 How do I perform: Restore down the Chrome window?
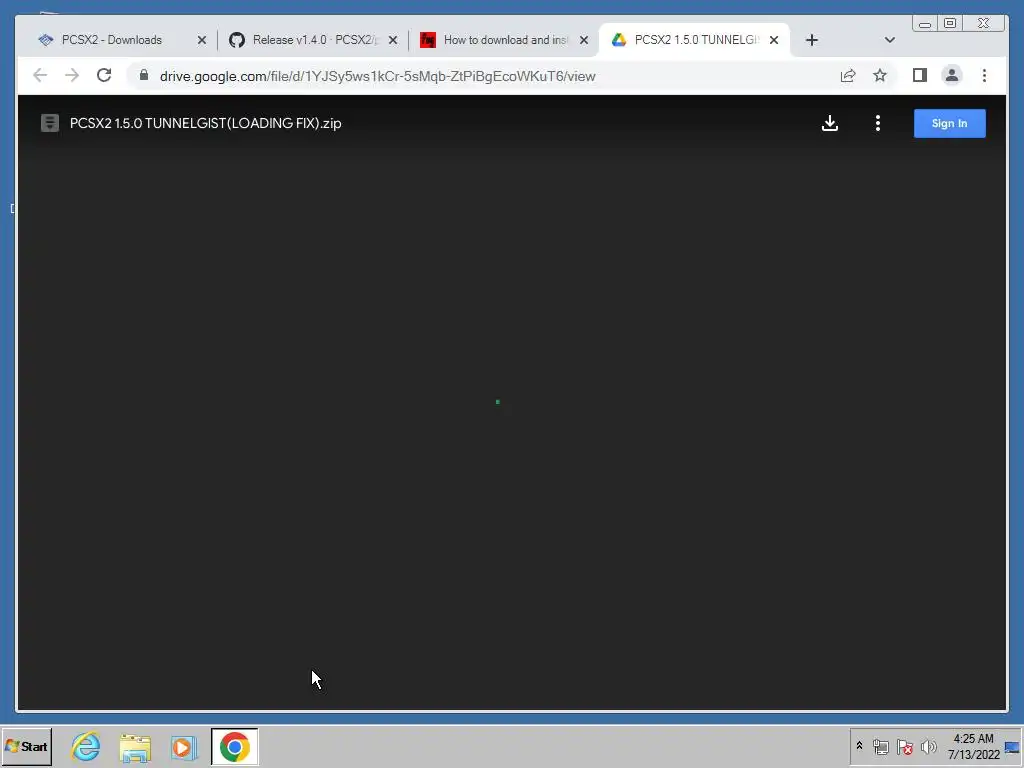950,24
